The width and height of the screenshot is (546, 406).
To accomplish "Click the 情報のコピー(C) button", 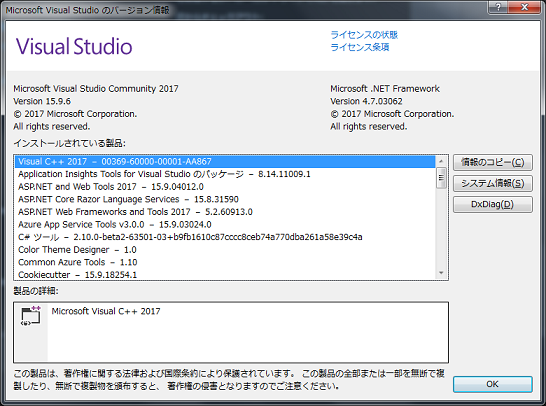I will coord(492,162).
